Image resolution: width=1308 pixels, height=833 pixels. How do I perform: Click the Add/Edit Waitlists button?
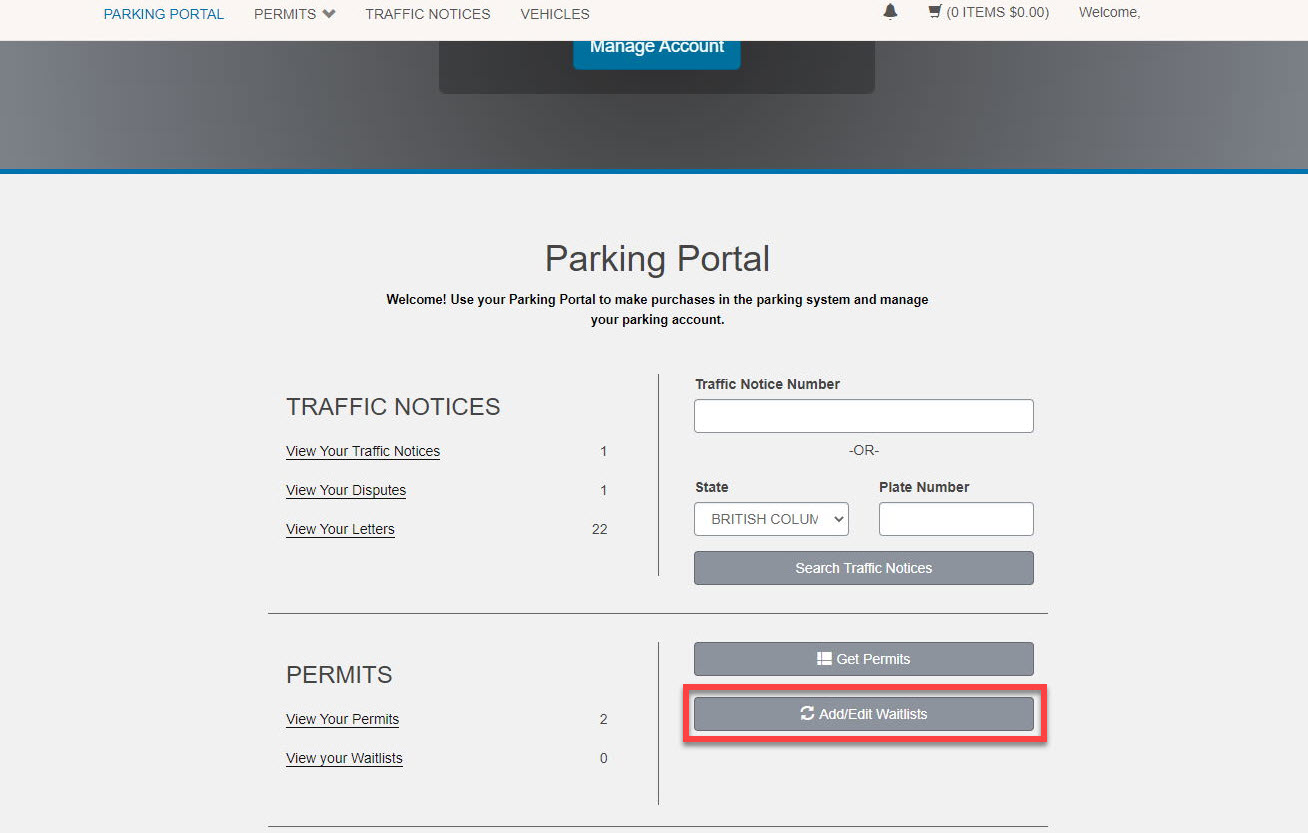(x=864, y=714)
